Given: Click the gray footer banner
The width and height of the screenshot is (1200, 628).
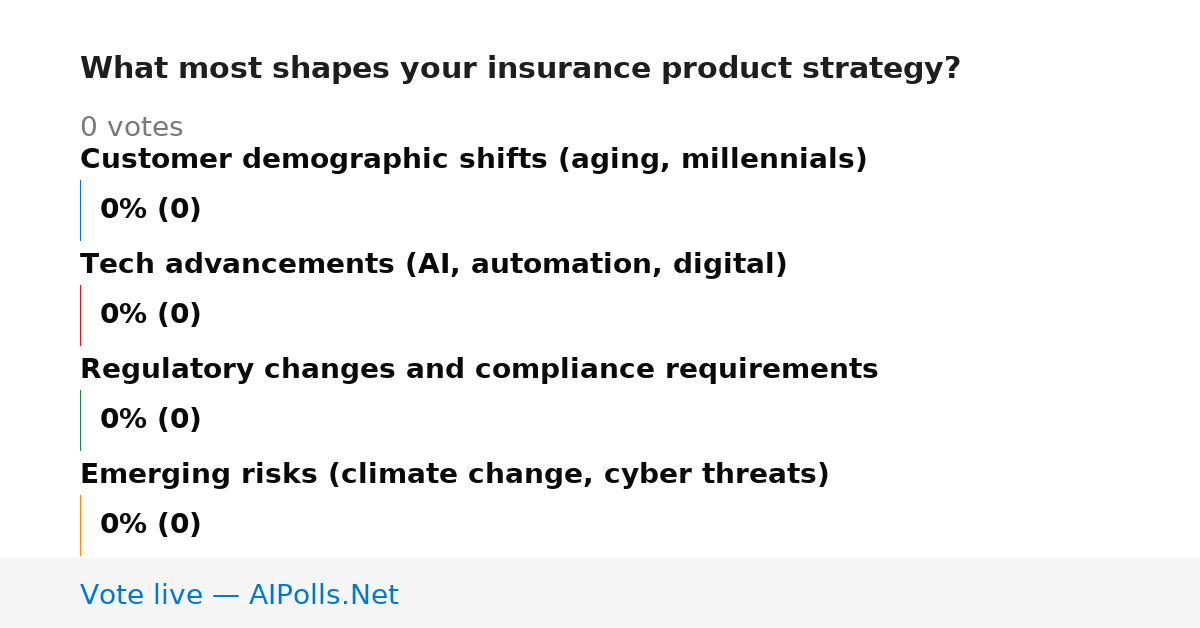Looking at the screenshot, I should 600,593.
